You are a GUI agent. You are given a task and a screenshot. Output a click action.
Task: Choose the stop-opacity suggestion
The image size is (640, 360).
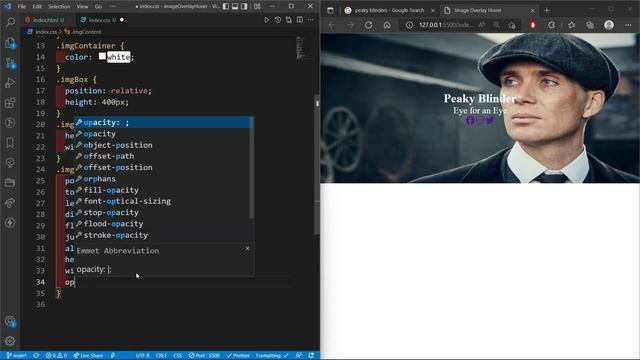(164, 213)
